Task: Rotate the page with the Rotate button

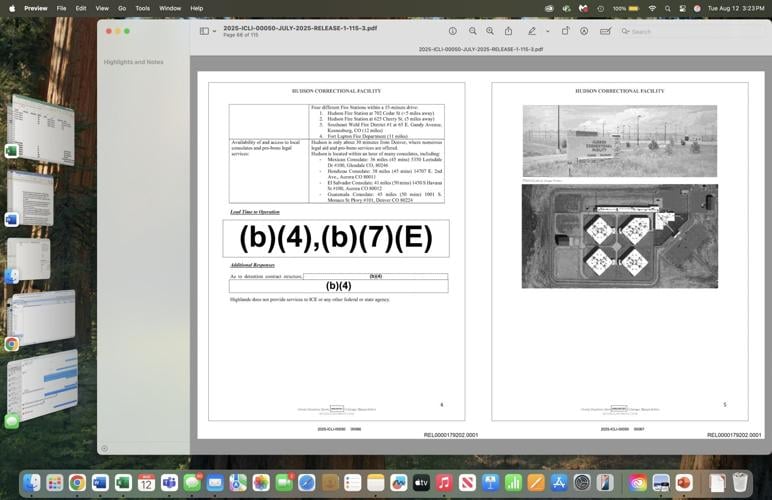Action: coord(565,31)
